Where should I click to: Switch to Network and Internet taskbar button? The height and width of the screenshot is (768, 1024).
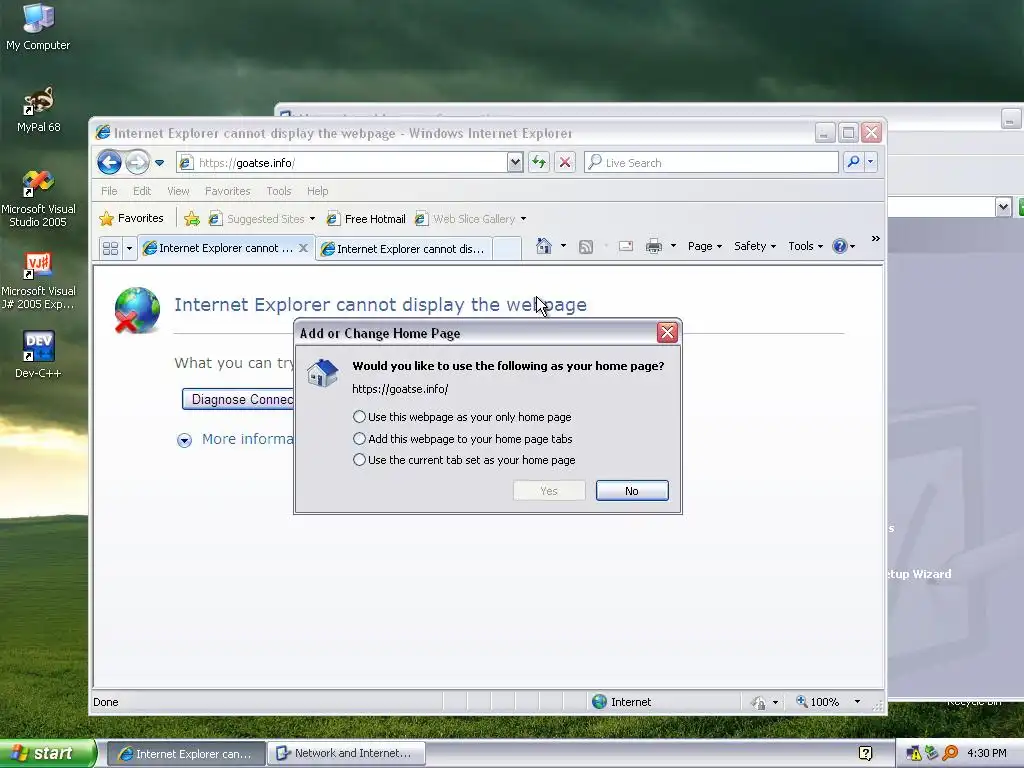coord(347,754)
